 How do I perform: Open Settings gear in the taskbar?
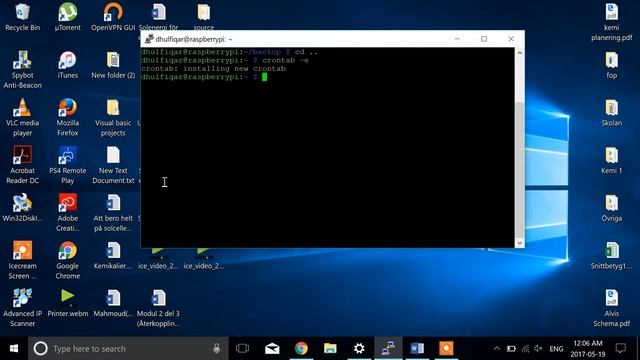click(x=359, y=348)
